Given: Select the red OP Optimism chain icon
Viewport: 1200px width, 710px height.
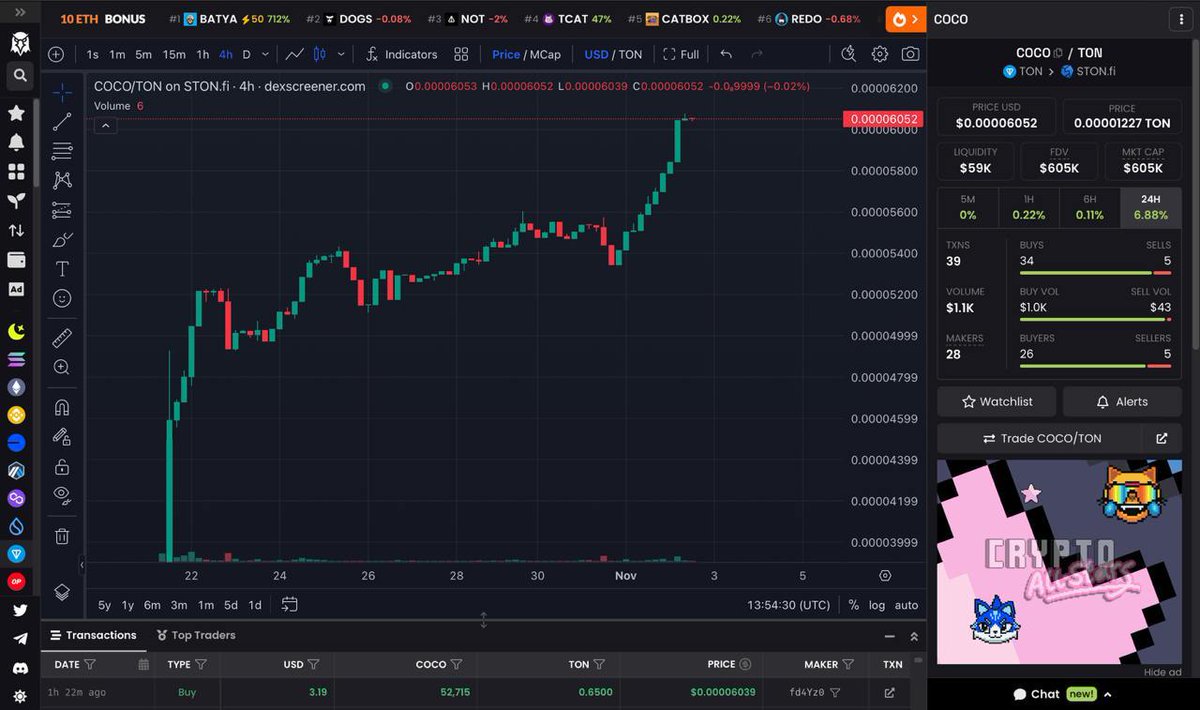Looking at the screenshot, I should pos(17,581).
